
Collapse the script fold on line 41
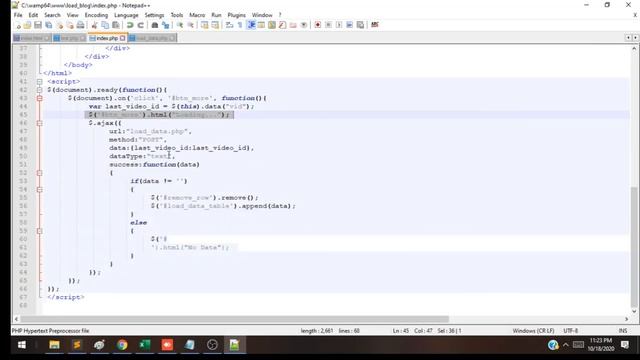click(x=40, y=82)
